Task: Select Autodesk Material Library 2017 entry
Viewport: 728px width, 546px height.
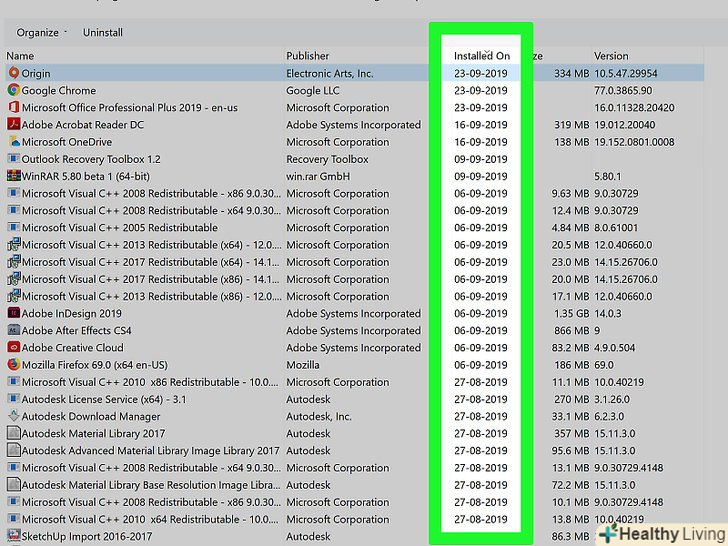Action: click(93, 434)
